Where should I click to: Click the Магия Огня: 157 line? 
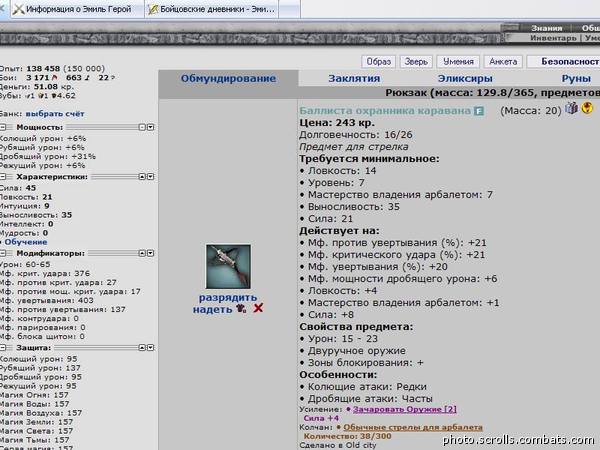coord(34,395)
